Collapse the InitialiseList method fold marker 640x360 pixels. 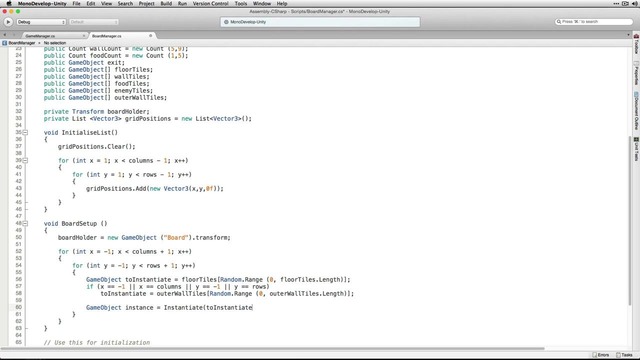pos(25,133)
